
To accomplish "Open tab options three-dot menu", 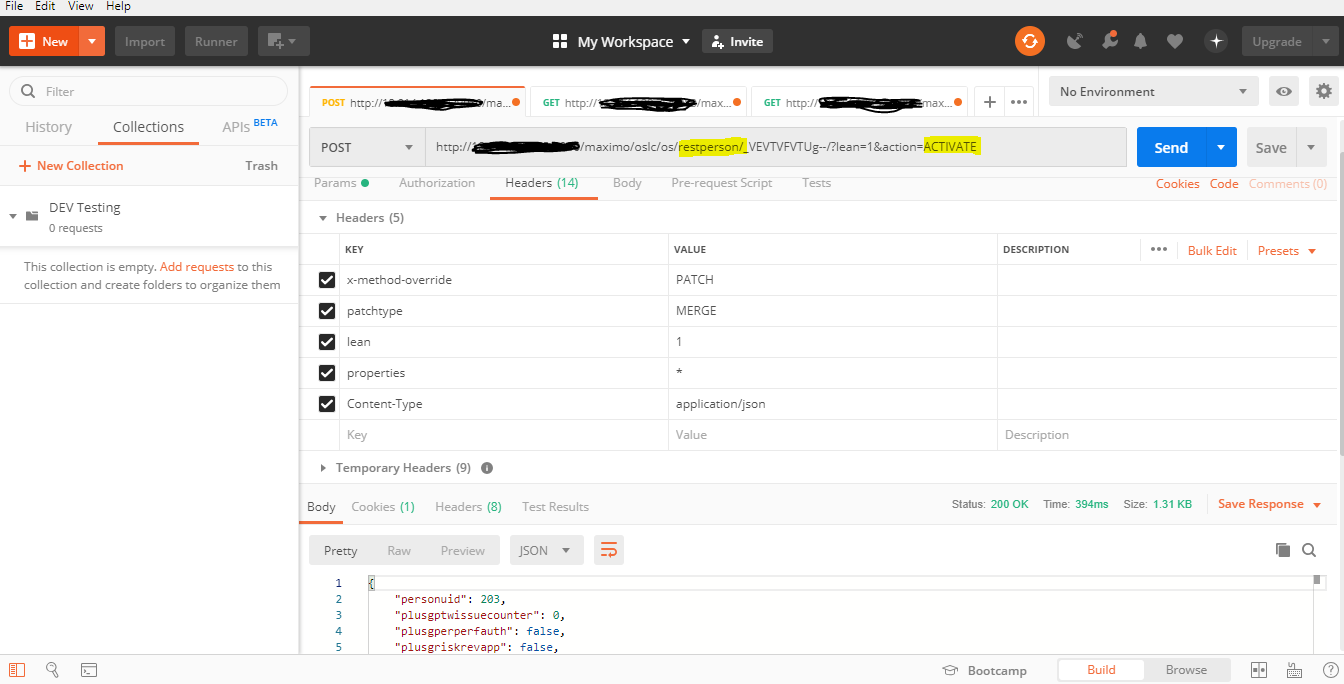I will [1018, 101].
